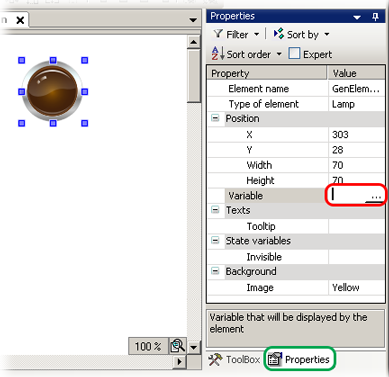
Task: Open the zoom magnifier tool
Action: (x=178, y=346)
